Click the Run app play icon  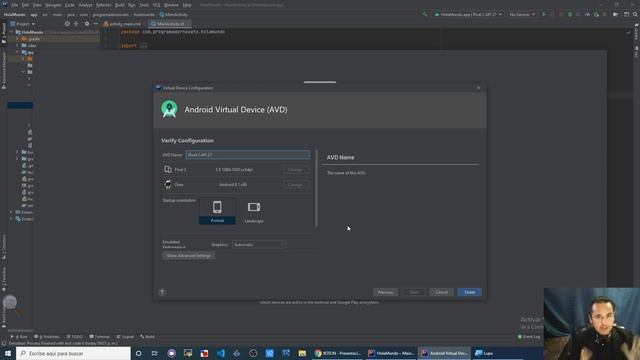(x=544, y=14)
